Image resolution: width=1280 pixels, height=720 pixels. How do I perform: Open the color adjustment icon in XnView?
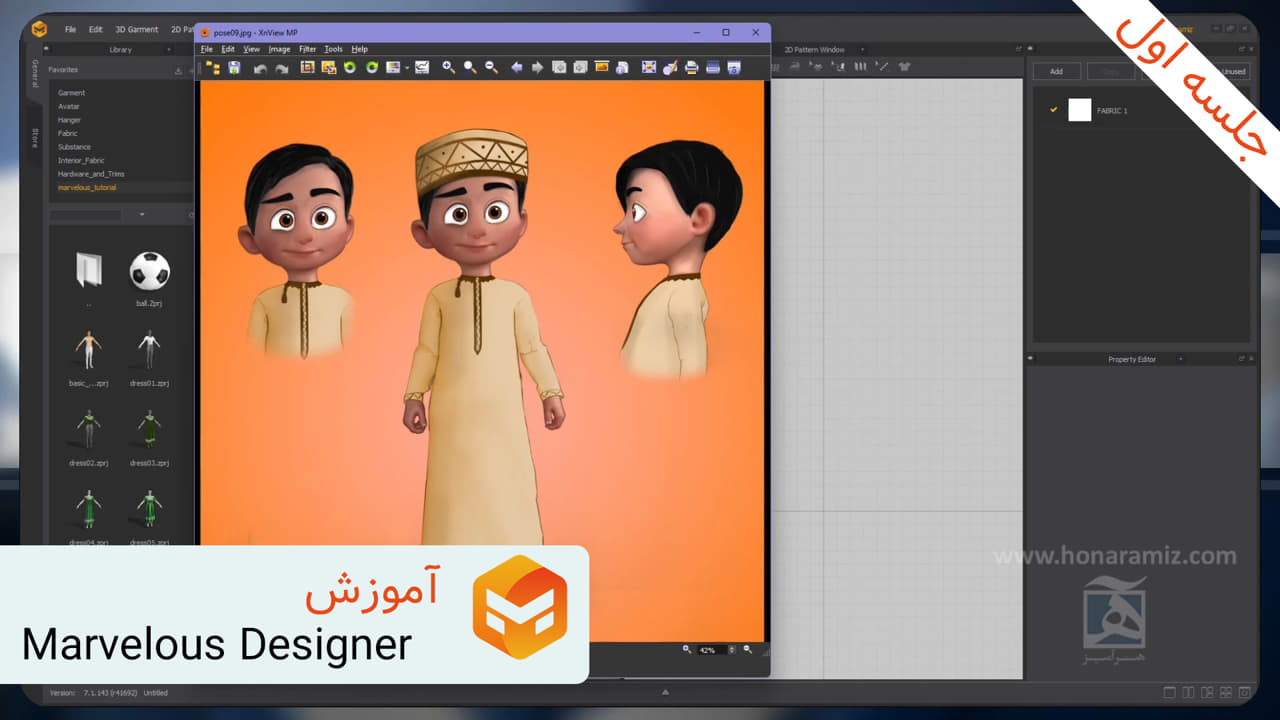tap(393, 67)
